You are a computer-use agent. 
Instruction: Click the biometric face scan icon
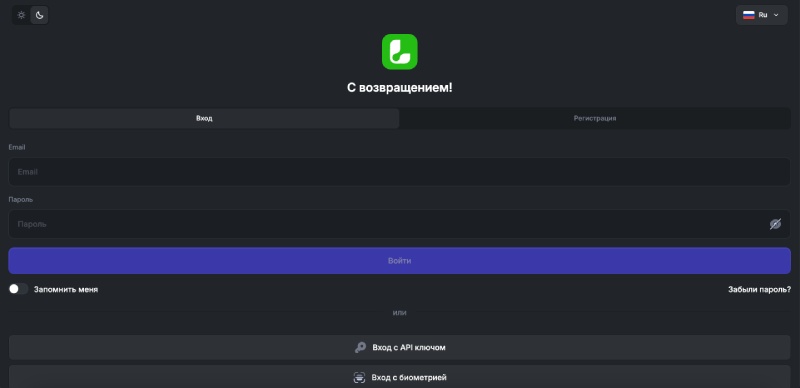[x=360, y=377]
